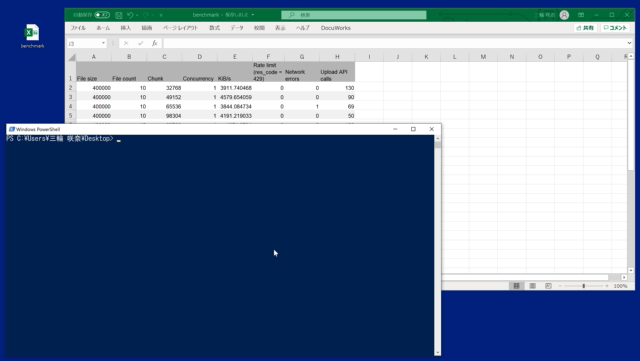Image resolution: width=640 pixels, height=361 pixels.
Task: Click cell with value 3911.740468
Action: (235, 88)
